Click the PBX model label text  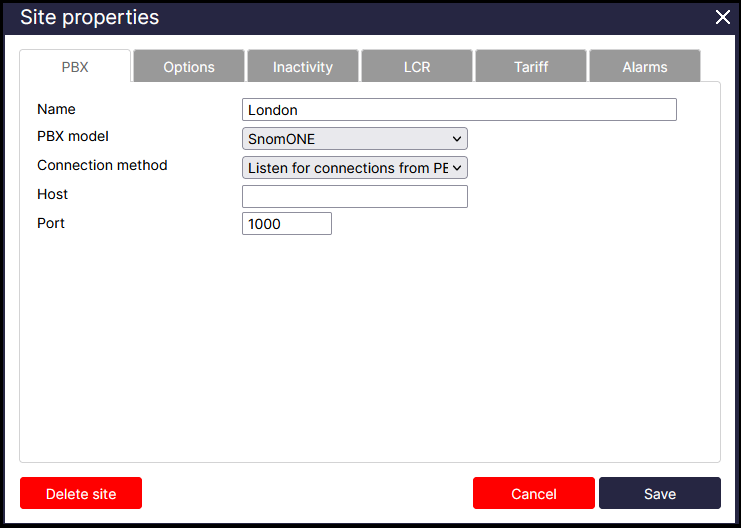[73, 136]
